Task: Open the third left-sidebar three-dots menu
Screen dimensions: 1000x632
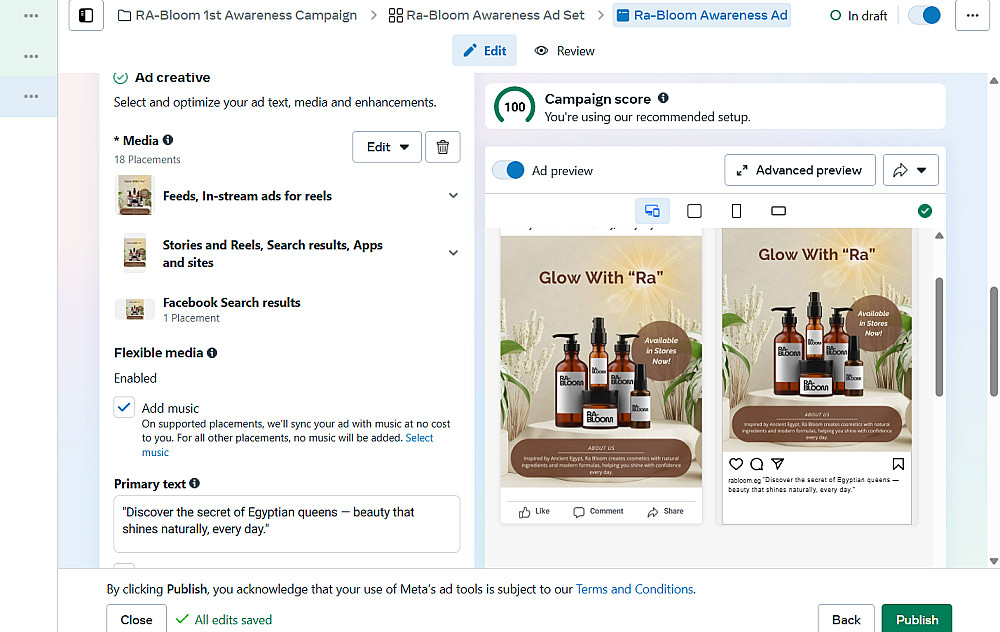Action: pos(31,96)
